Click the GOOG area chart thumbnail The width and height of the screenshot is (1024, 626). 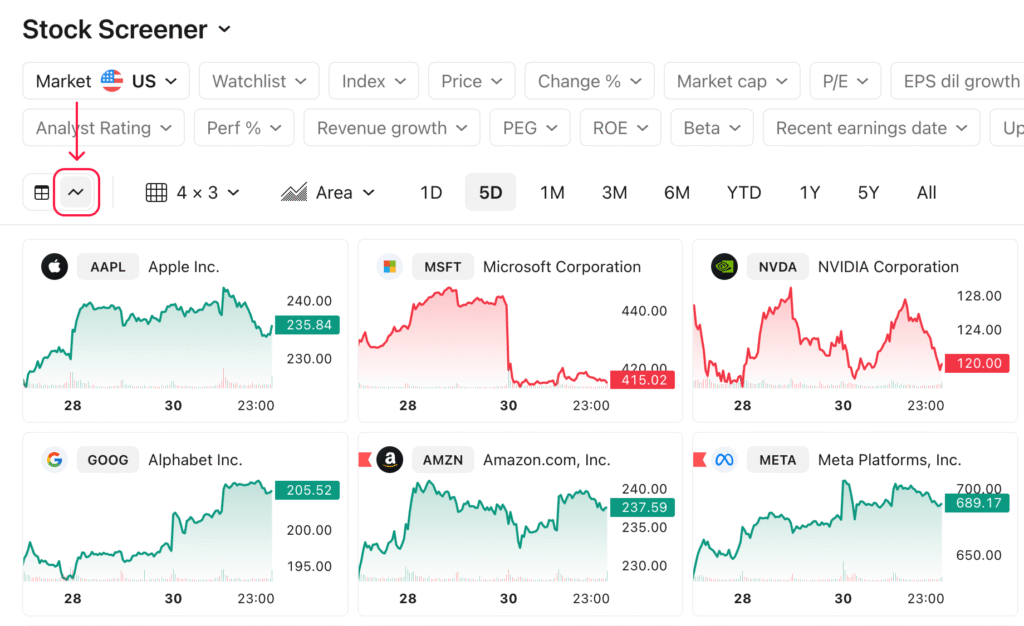[149, 530]
